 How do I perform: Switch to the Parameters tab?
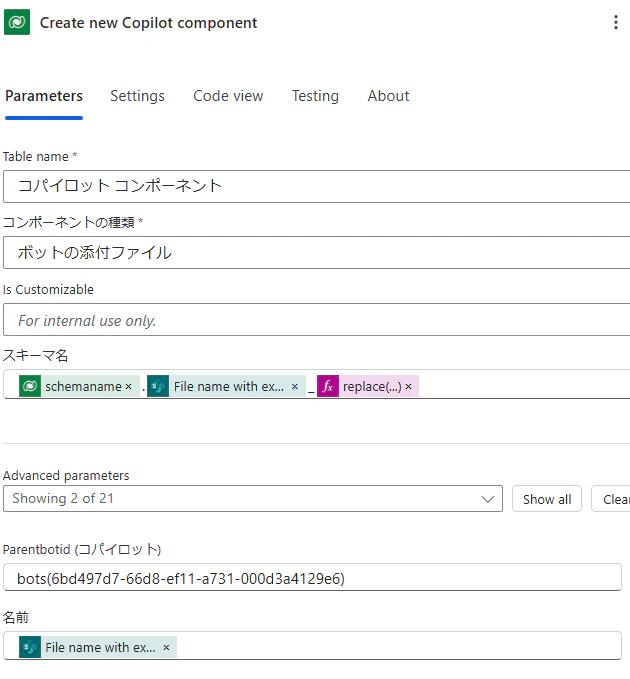point(44,96)
